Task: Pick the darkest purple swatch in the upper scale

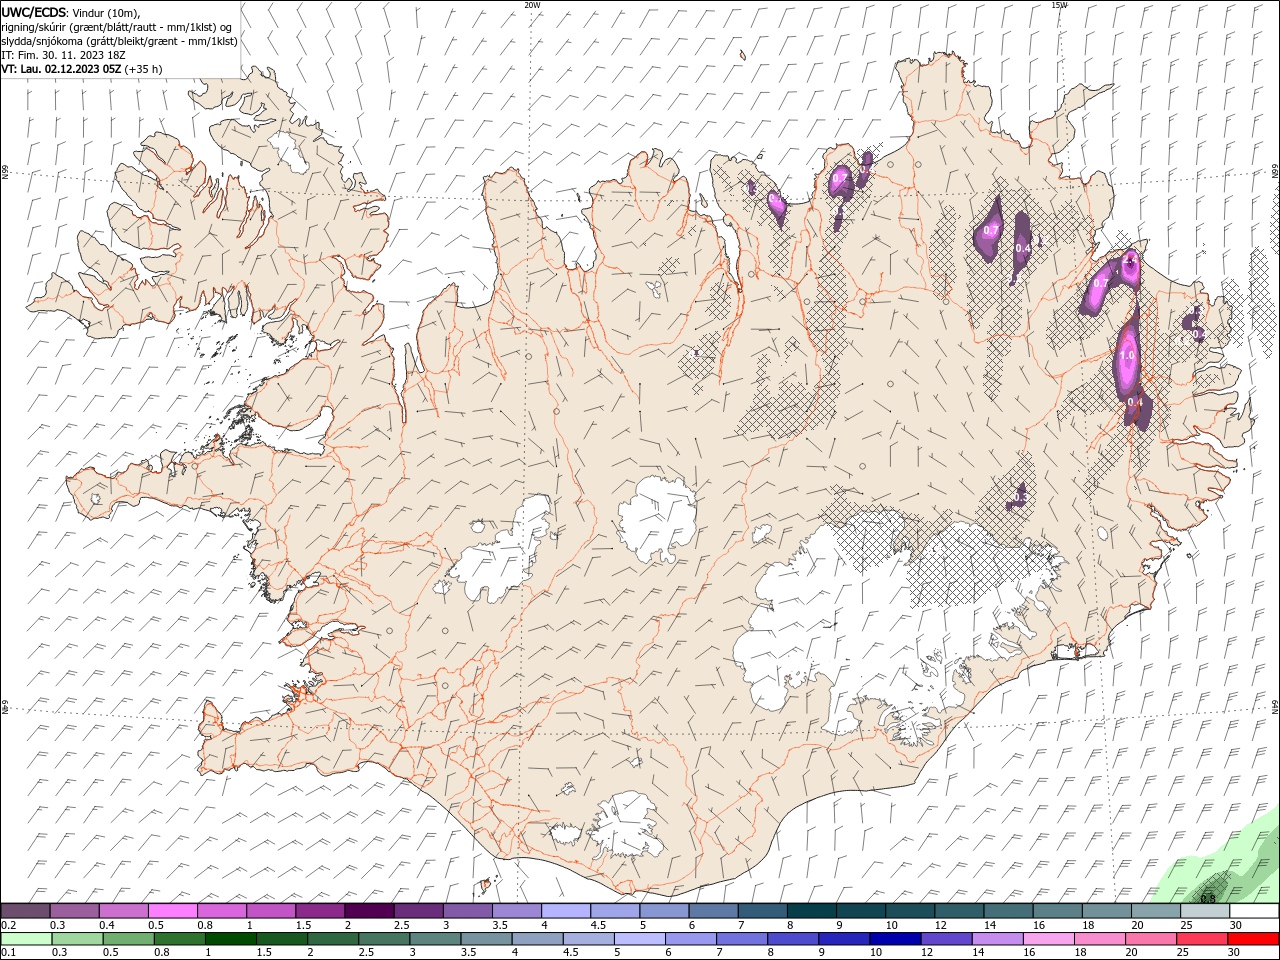Action: tap(369, 911)
